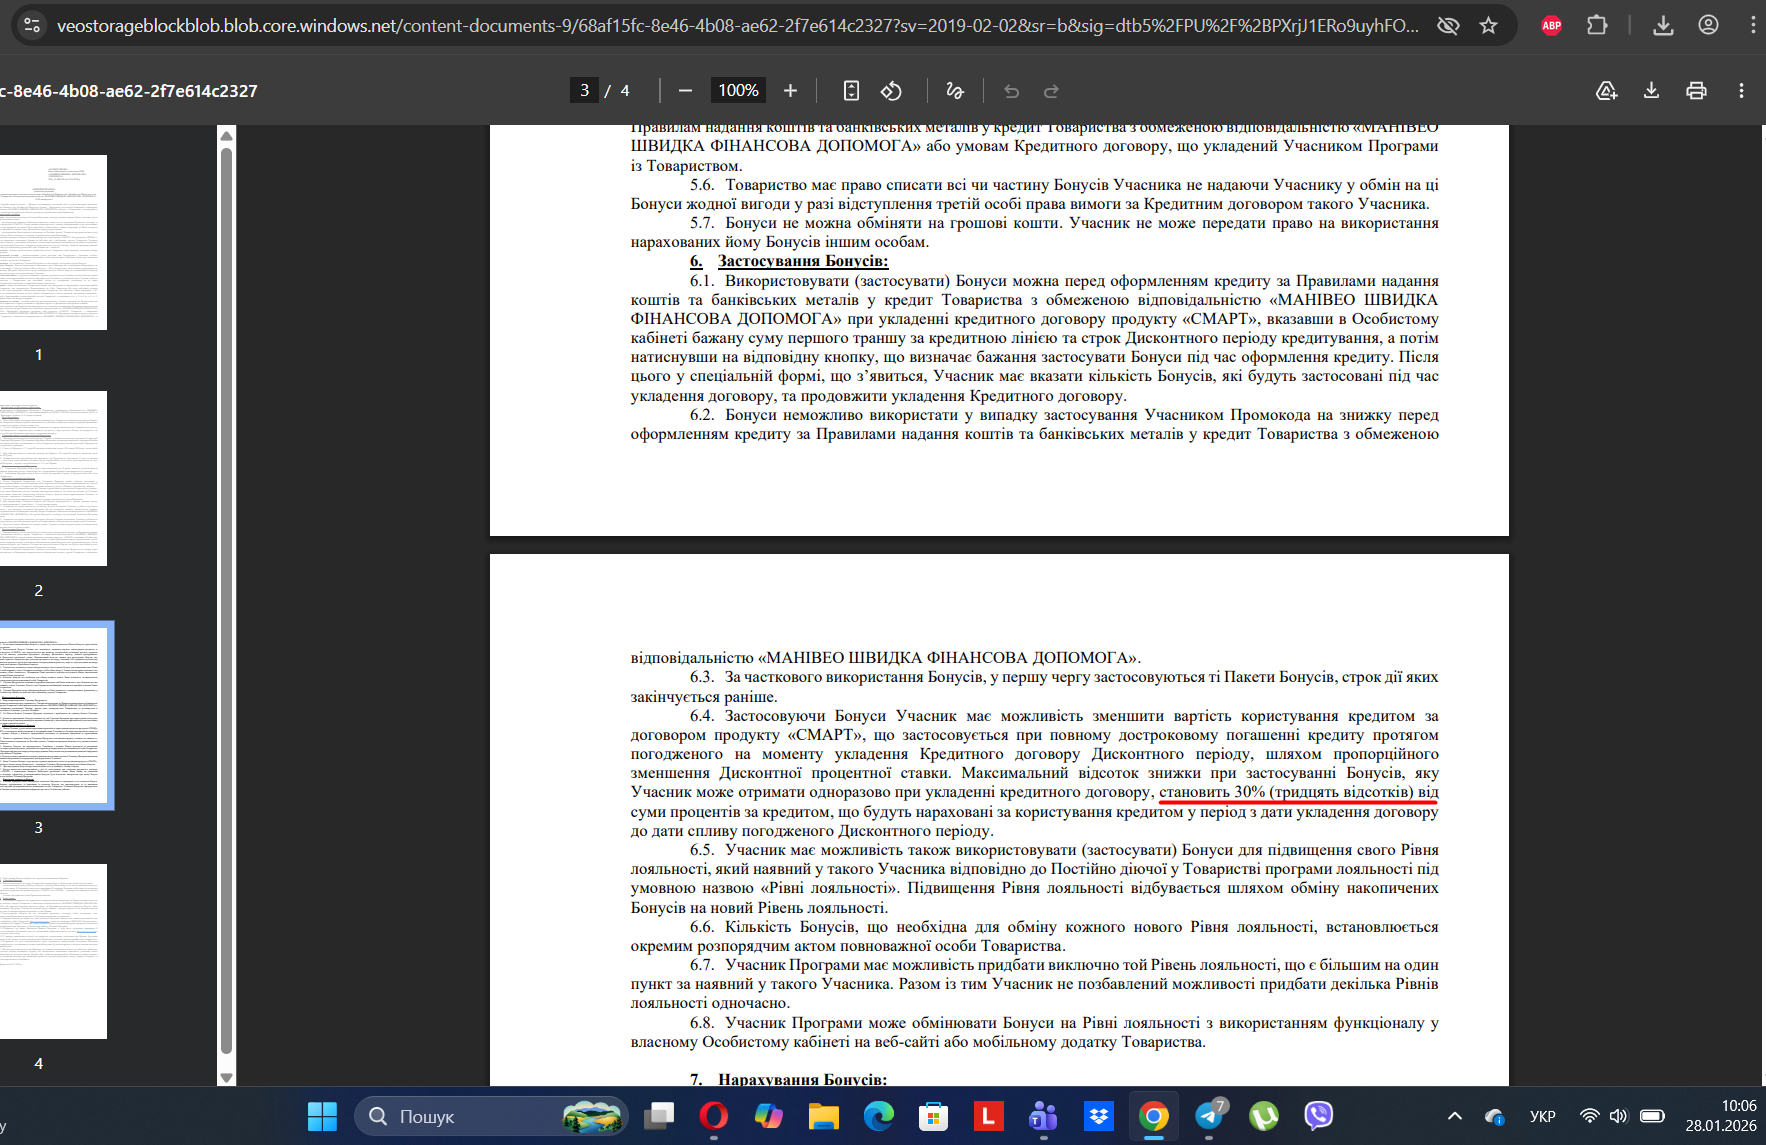Open the PDF viewer more actions menu
Viewport: 1766px width, 1145px height.
[x=1741, y=91]
